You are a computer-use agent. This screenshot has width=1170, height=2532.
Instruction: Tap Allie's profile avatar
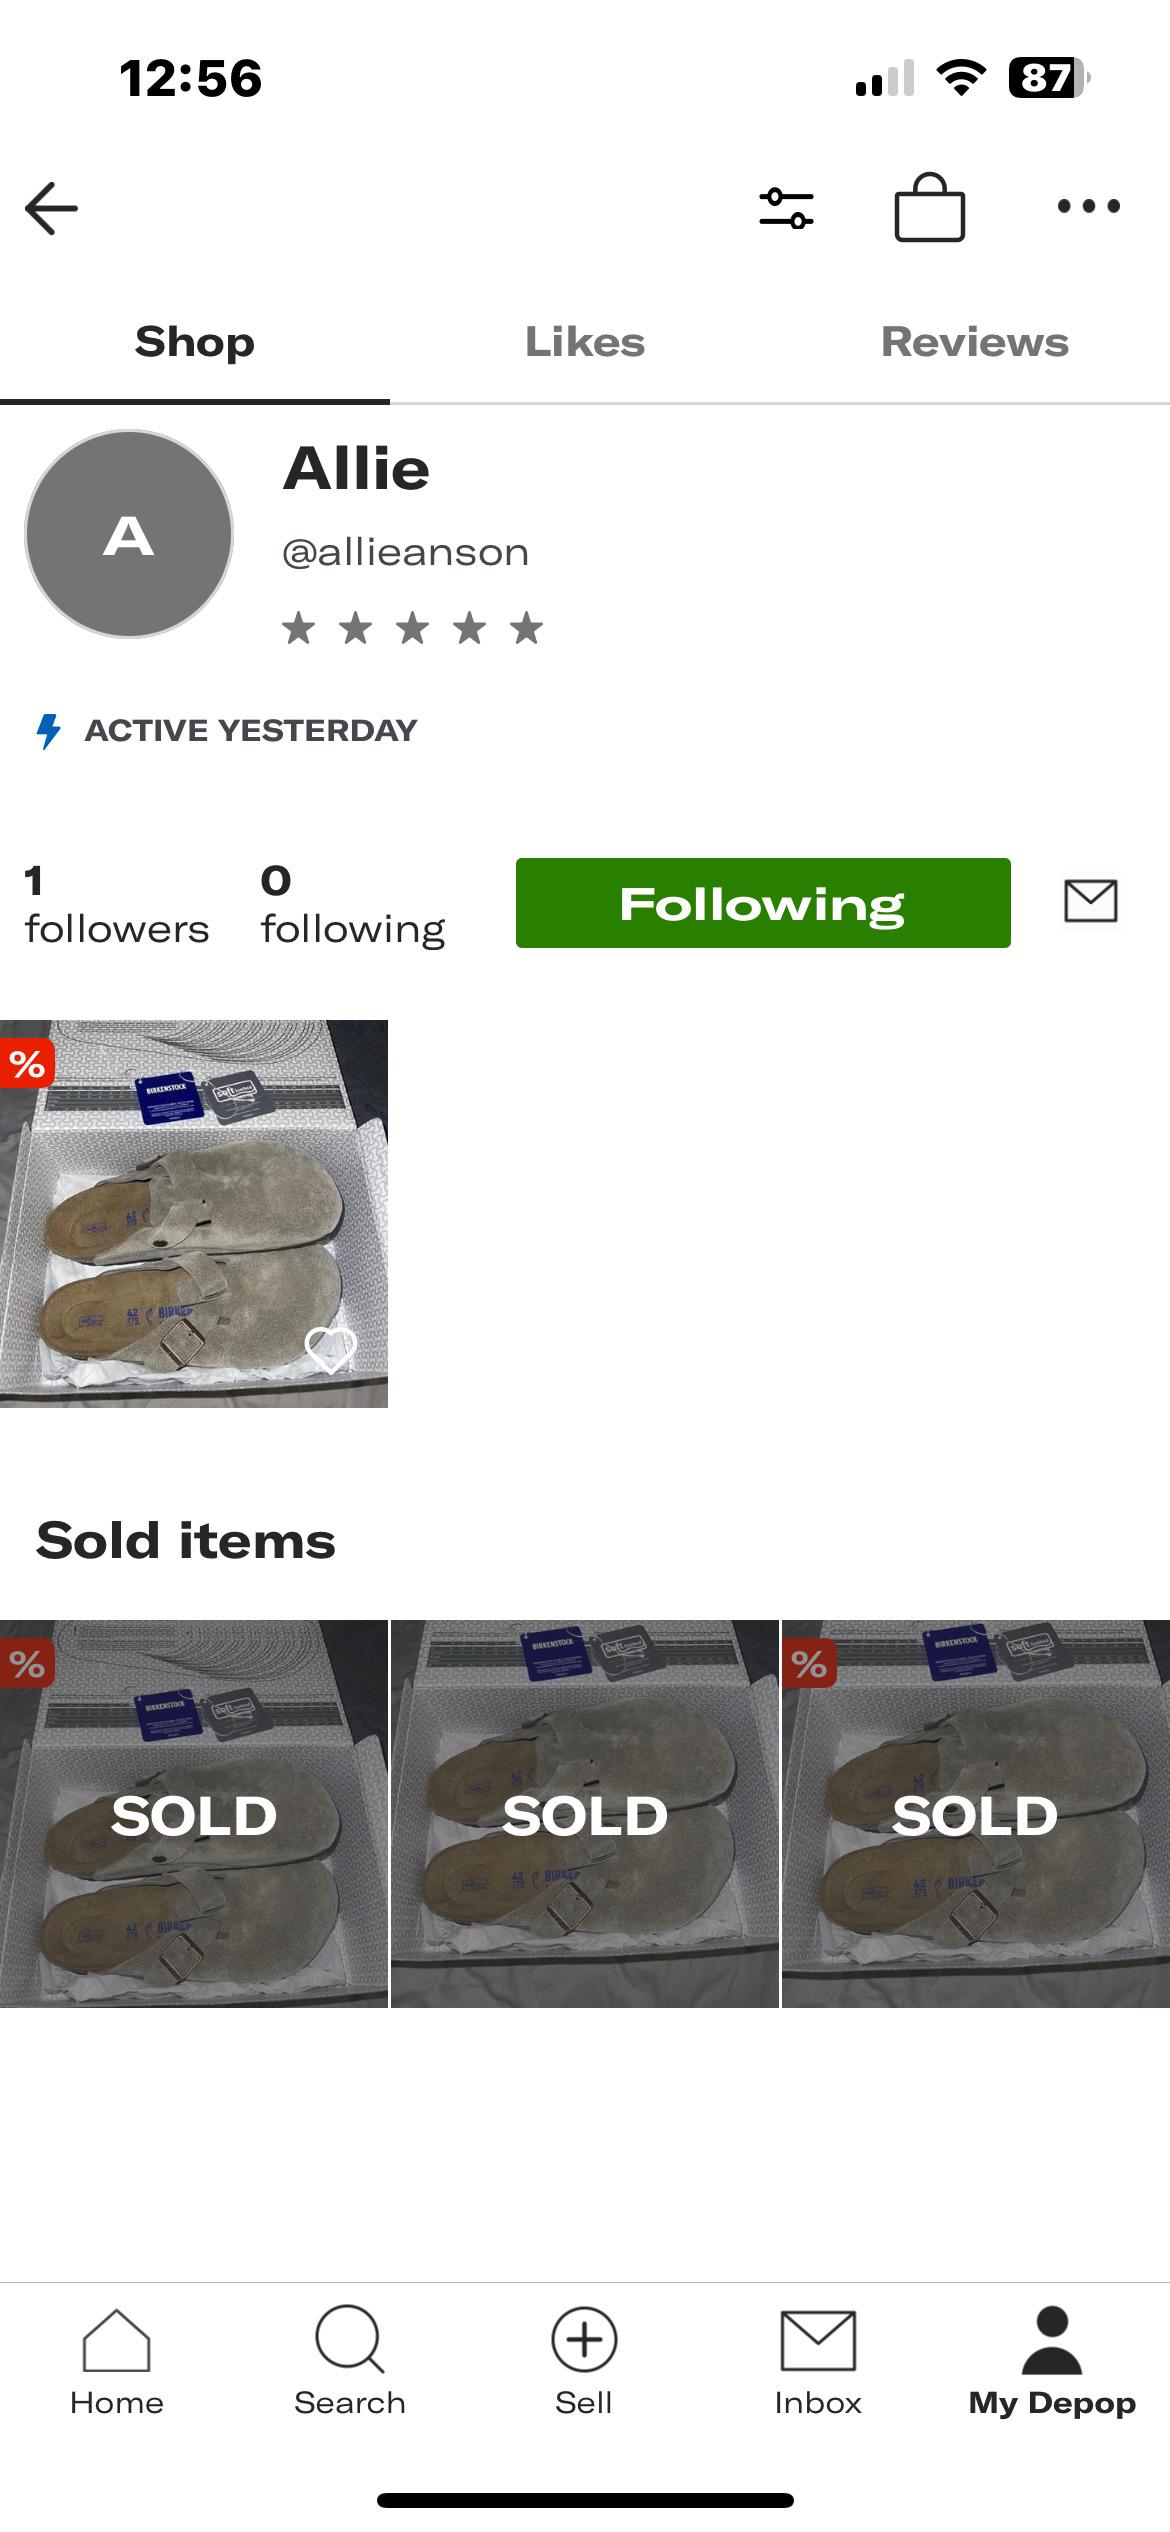(x=130, y=535)
